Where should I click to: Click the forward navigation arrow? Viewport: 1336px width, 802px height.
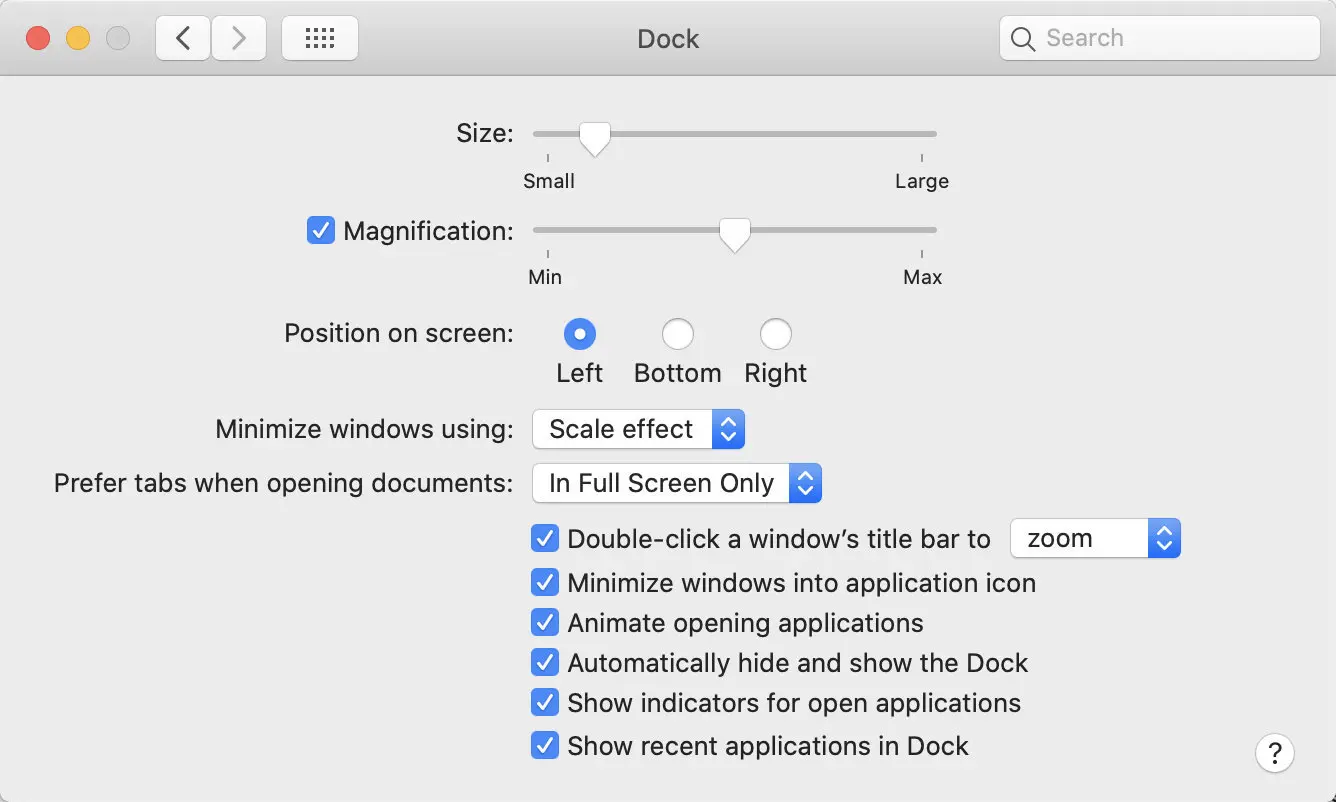(x=239, y=37)
